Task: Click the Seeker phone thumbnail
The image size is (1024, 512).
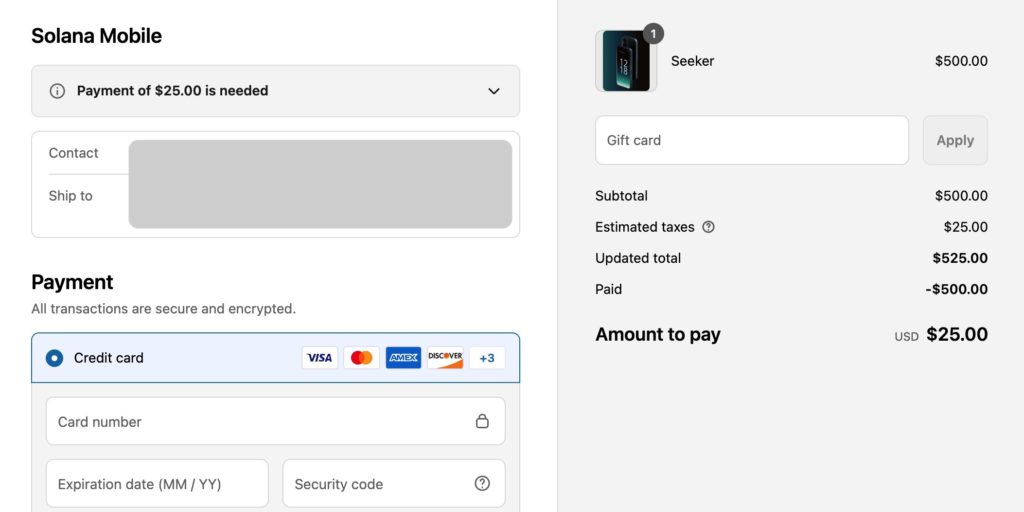Action: pos(626,61)
